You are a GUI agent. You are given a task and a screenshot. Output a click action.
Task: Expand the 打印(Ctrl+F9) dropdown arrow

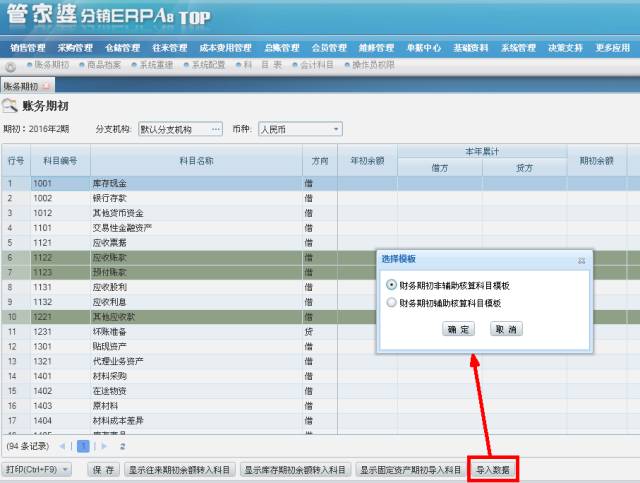click(x=65, y=469)
